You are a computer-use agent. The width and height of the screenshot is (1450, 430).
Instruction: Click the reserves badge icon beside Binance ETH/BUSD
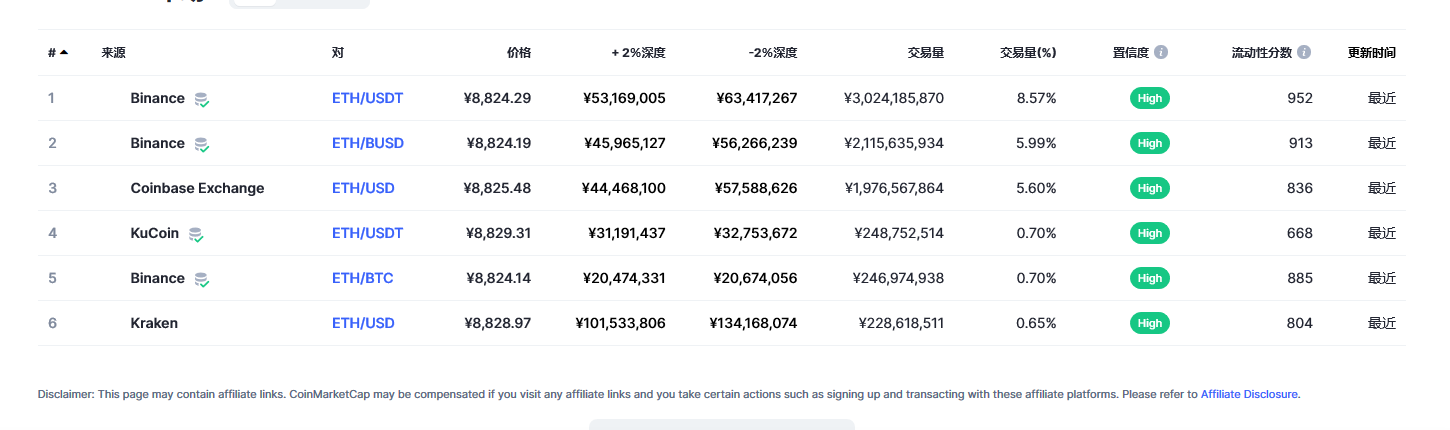pos(202,144)
